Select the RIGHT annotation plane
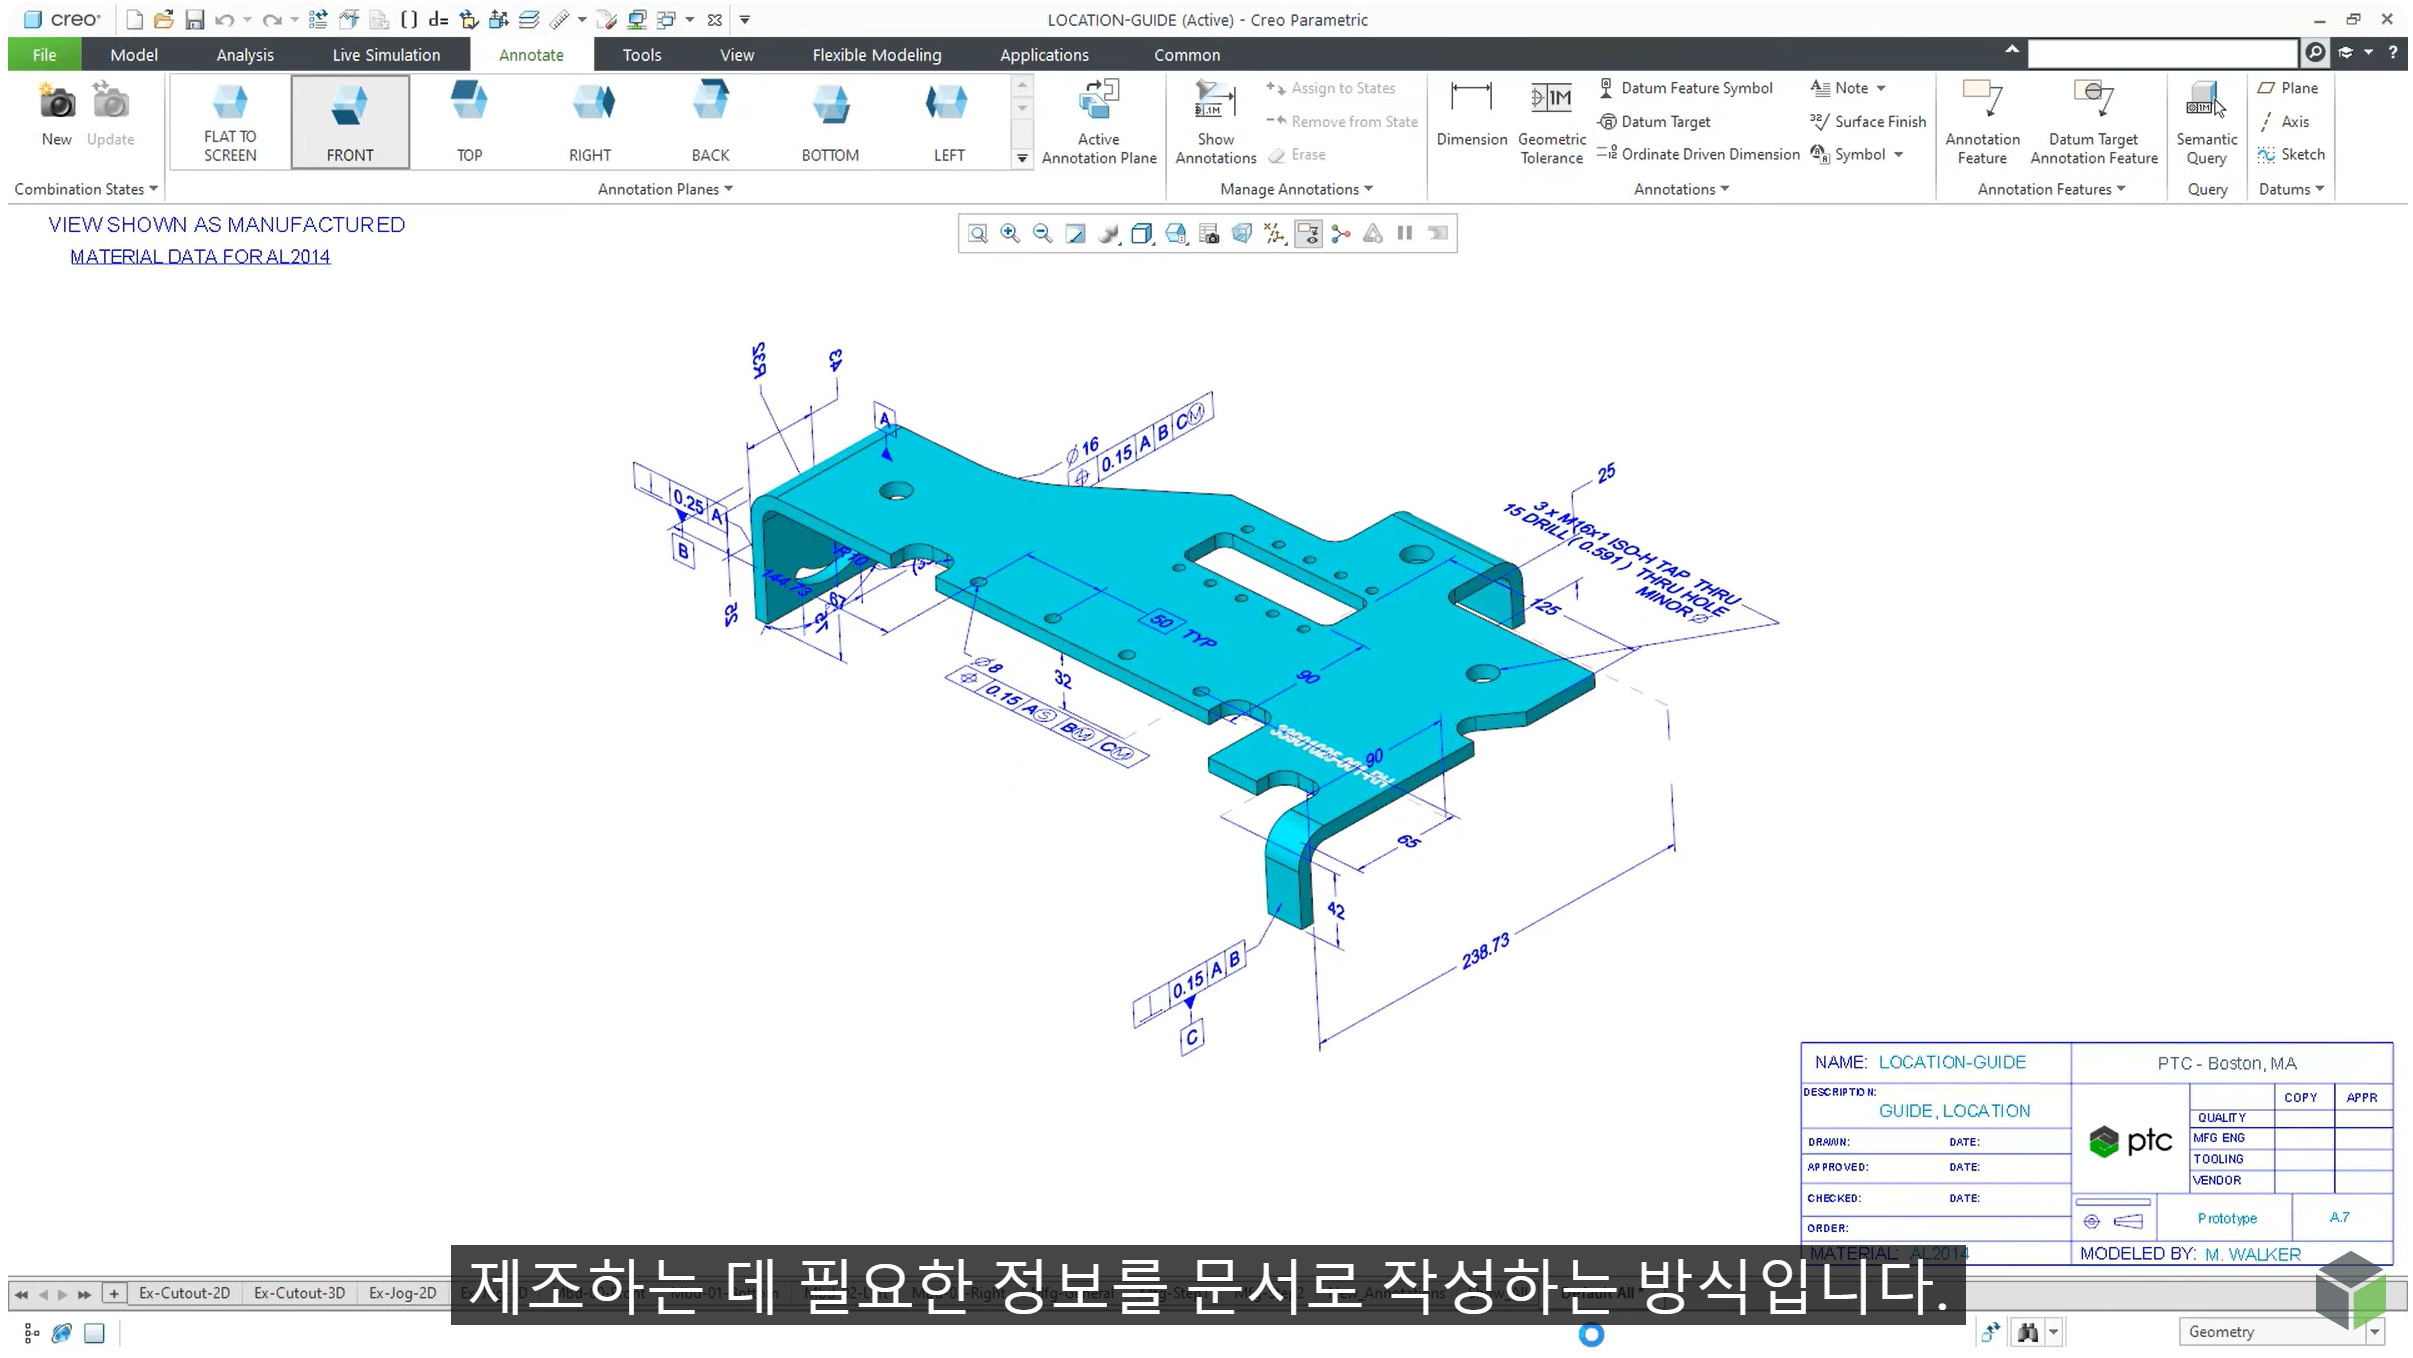Viewport: 2413px width, 1358px height. [x=590, y=122]
